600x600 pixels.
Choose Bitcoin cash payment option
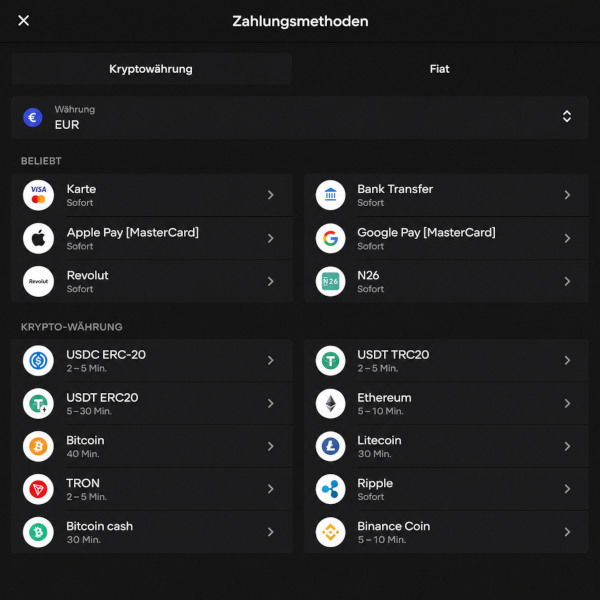pos(152,532)
